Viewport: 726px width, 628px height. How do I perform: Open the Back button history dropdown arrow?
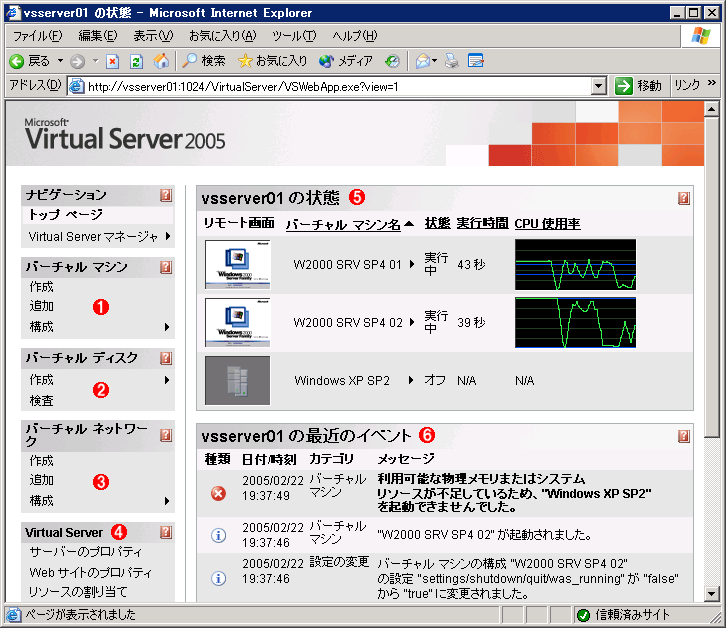tap(60, 61)
